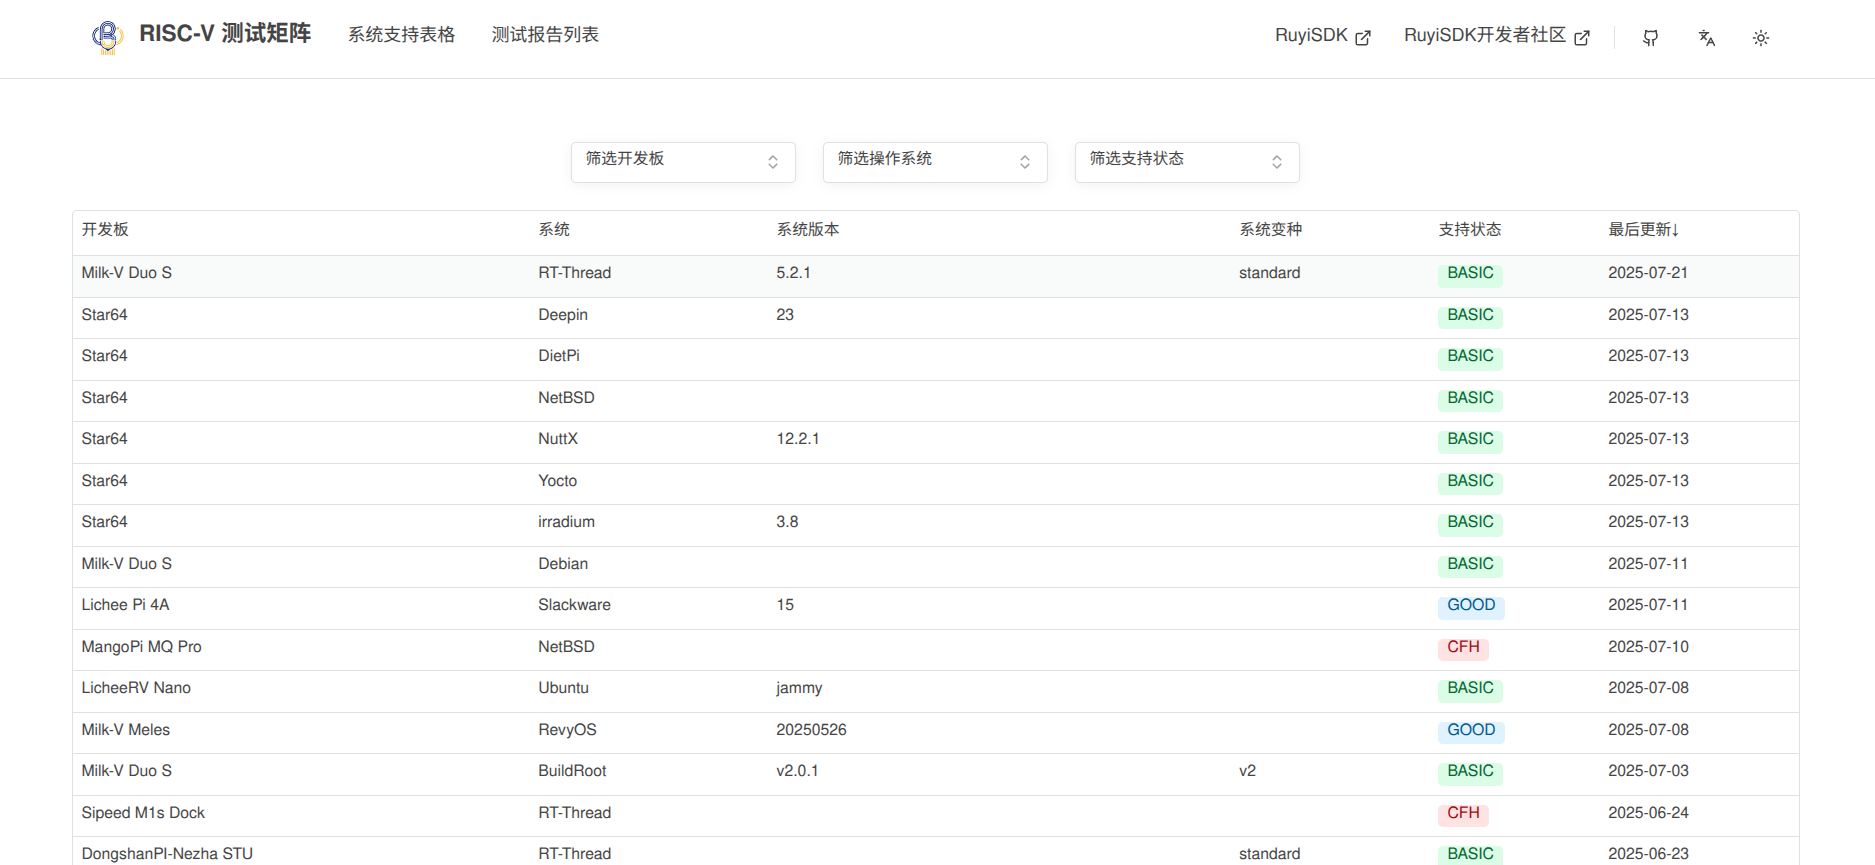Click the RISC-V test matrix logo icon
Image resolution: width=1875 pixels, height=865 pixels.
(x=107, y=36)
